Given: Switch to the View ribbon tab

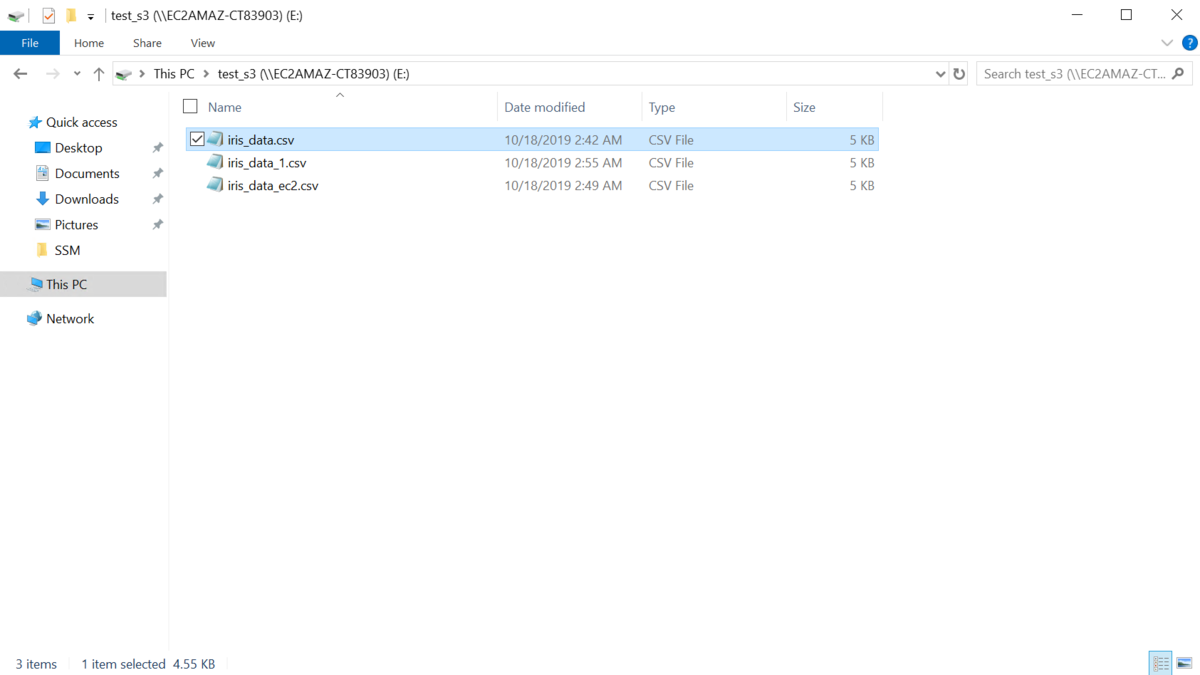Looking at the screenshot, I should [203, 43].
